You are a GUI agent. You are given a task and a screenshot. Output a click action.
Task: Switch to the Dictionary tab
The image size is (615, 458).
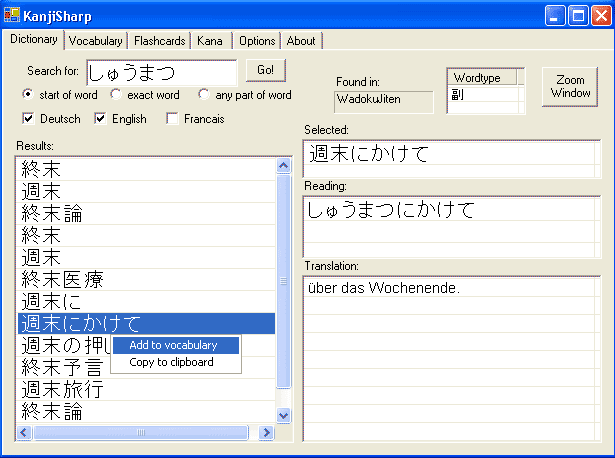(x=33, y=39)
